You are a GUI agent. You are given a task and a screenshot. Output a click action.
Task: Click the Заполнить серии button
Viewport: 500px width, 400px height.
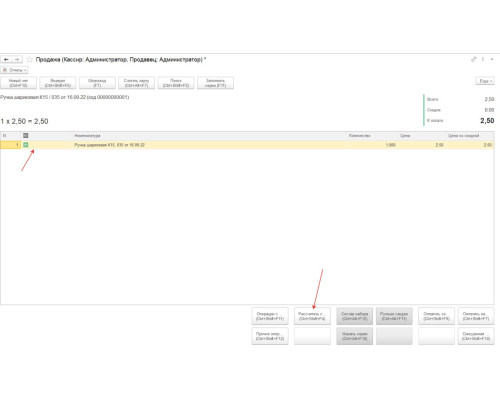tap(215, 83)
